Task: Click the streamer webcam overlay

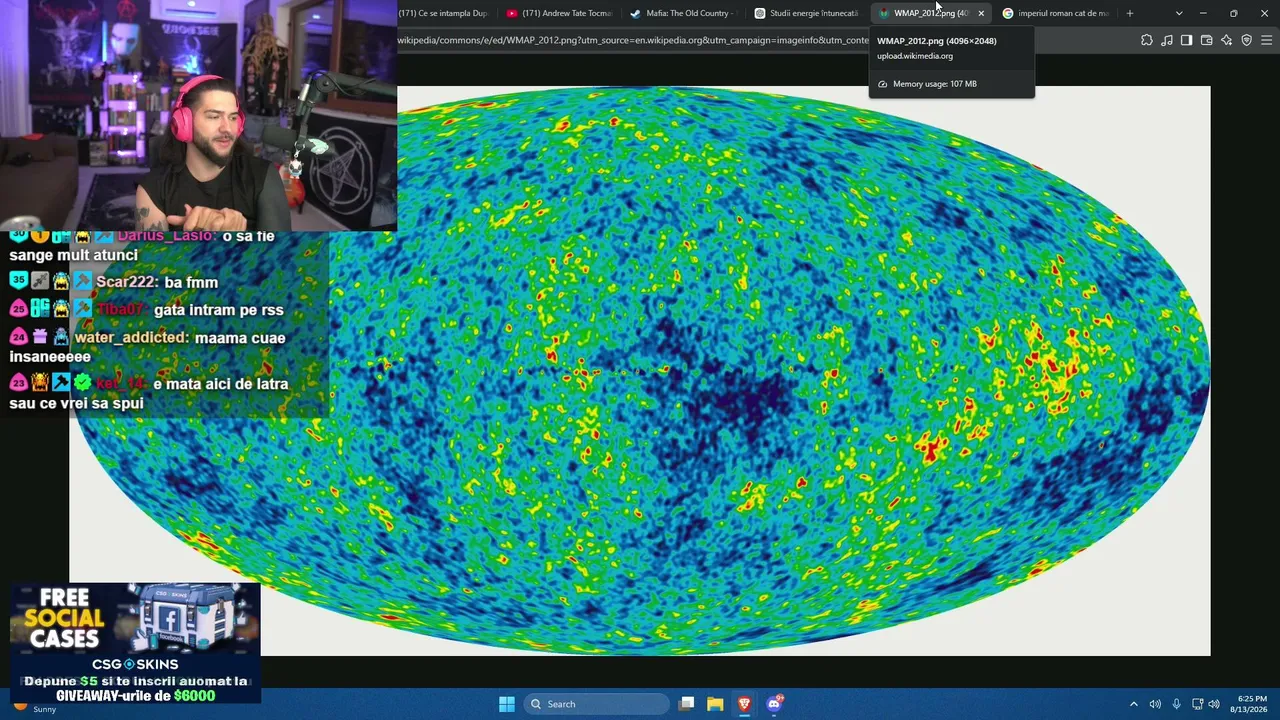Action: tap(198, 115)
